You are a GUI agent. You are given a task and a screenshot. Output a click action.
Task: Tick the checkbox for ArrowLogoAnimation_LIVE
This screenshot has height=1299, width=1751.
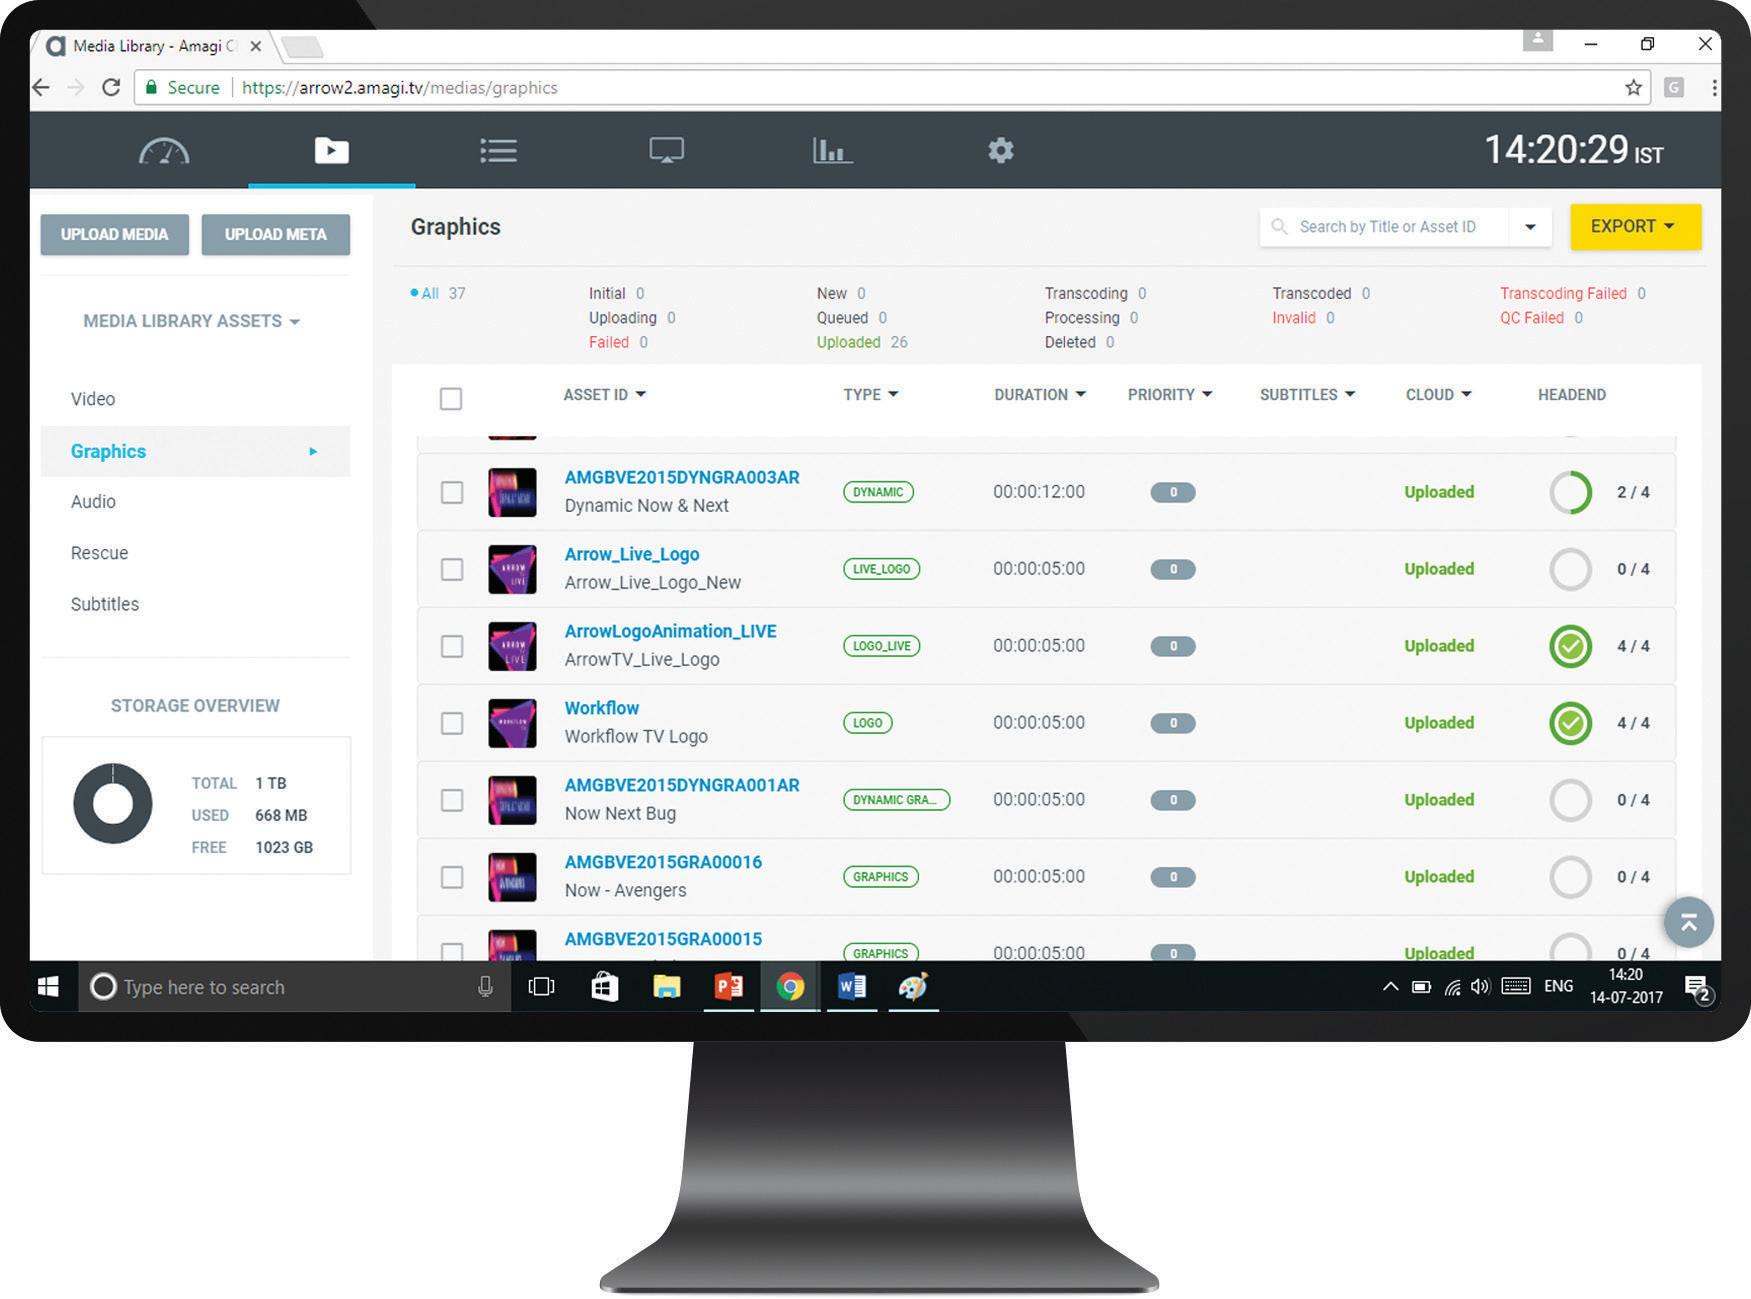[x=452, y=646]
